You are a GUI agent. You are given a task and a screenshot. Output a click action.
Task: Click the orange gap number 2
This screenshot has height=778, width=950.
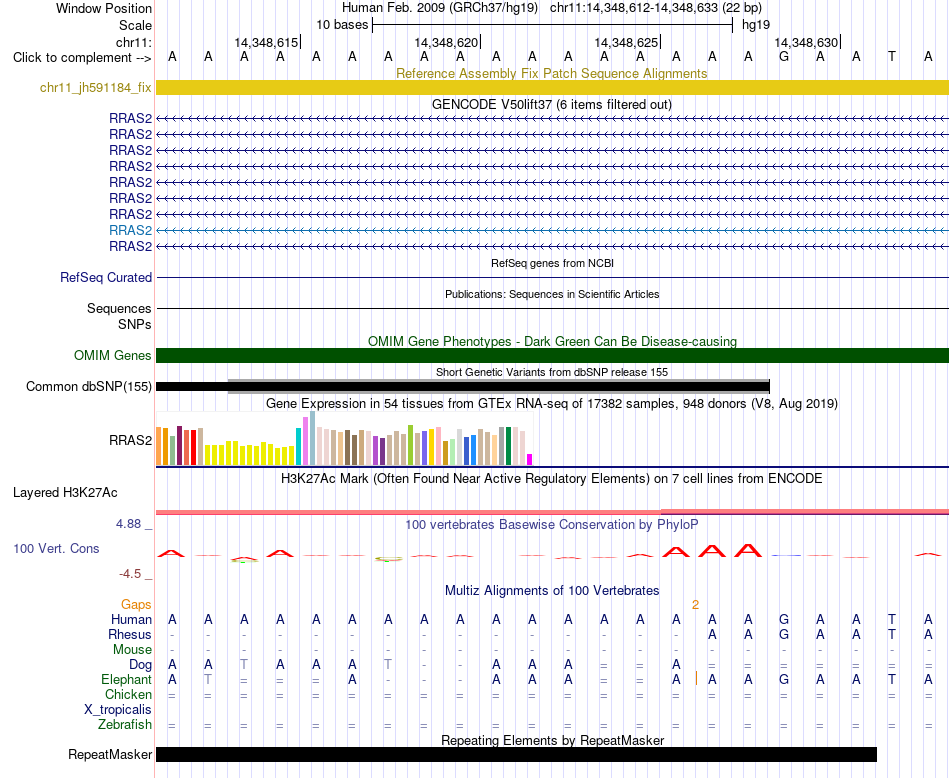pos(696,605)
